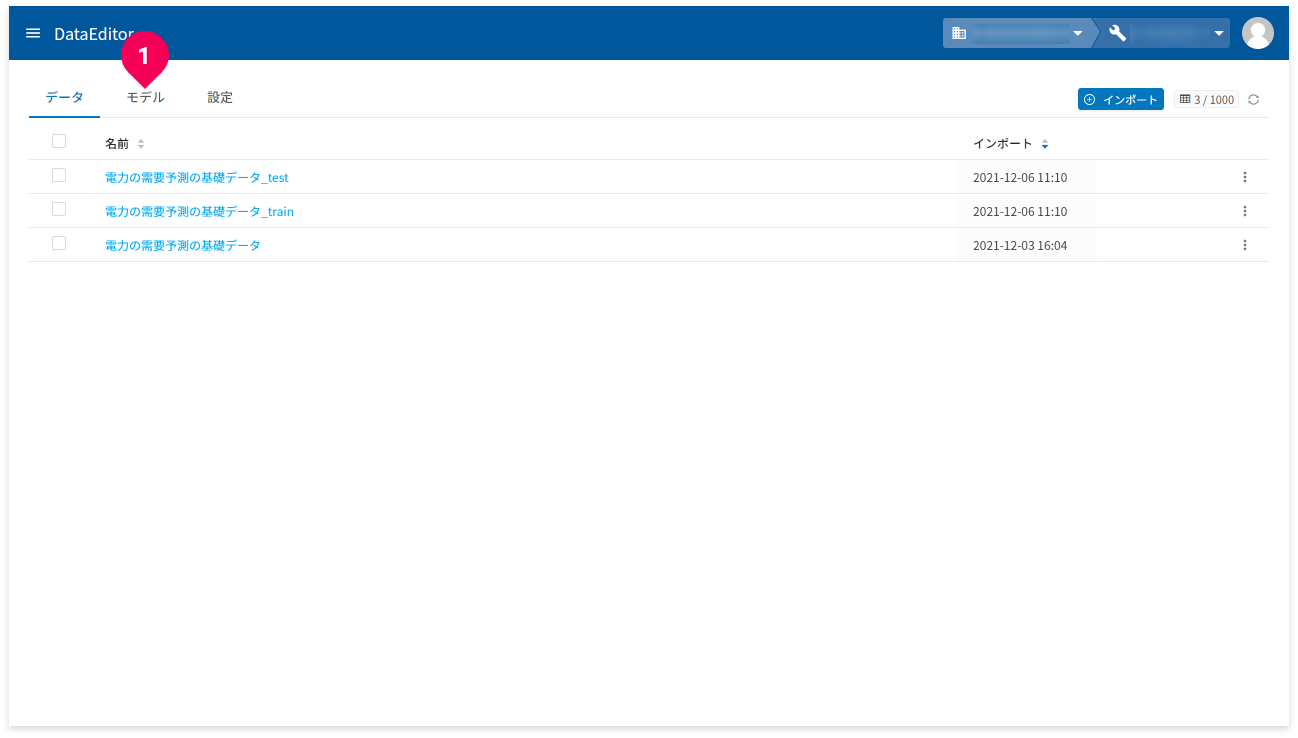Click the インポート button
The height and width of the screenshot is (738, 1298).
(x=1121, y=99)
